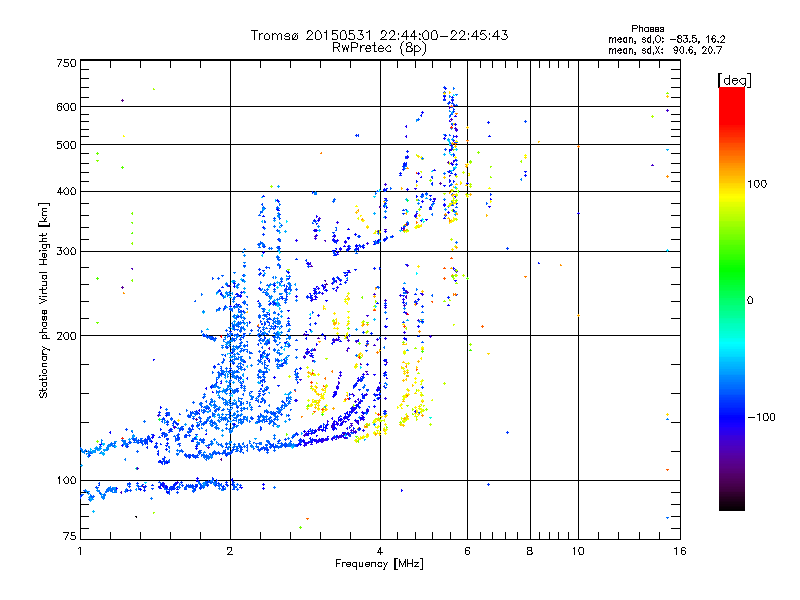Click the colorbar tick label "100"
Screen dimensions: 800x600
757,184
